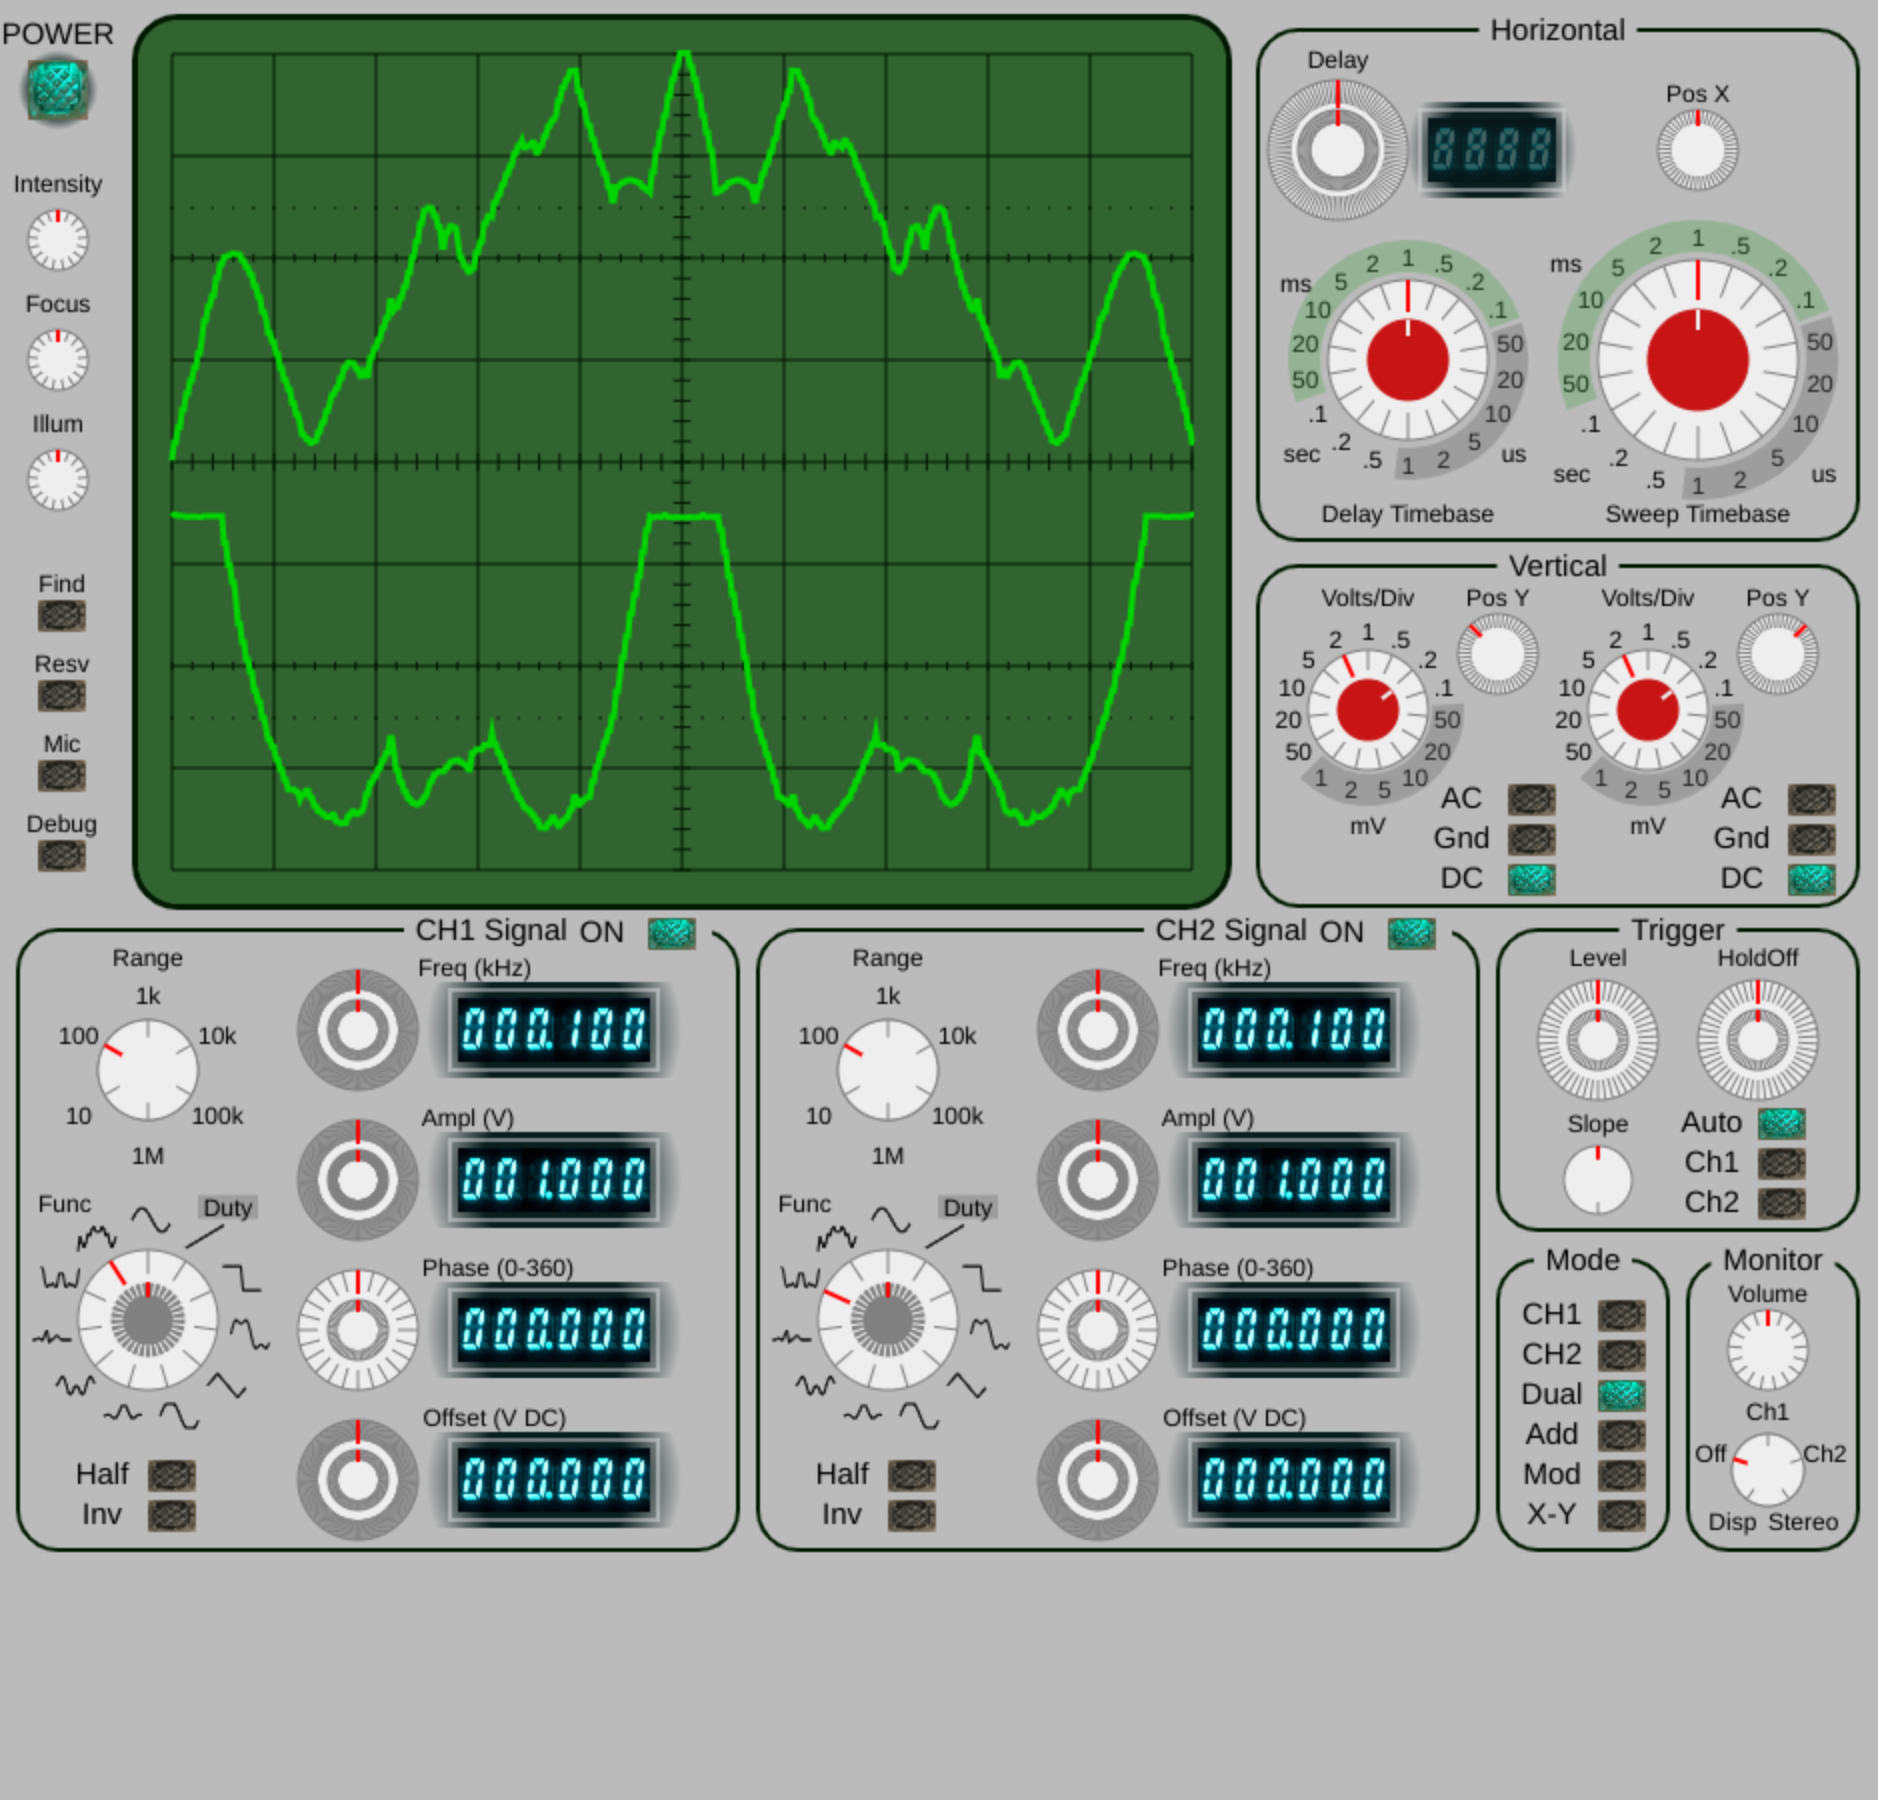Click the CH1 Ampl (V) display
Screen dimensions: 1880x1801
point(554,1180)
